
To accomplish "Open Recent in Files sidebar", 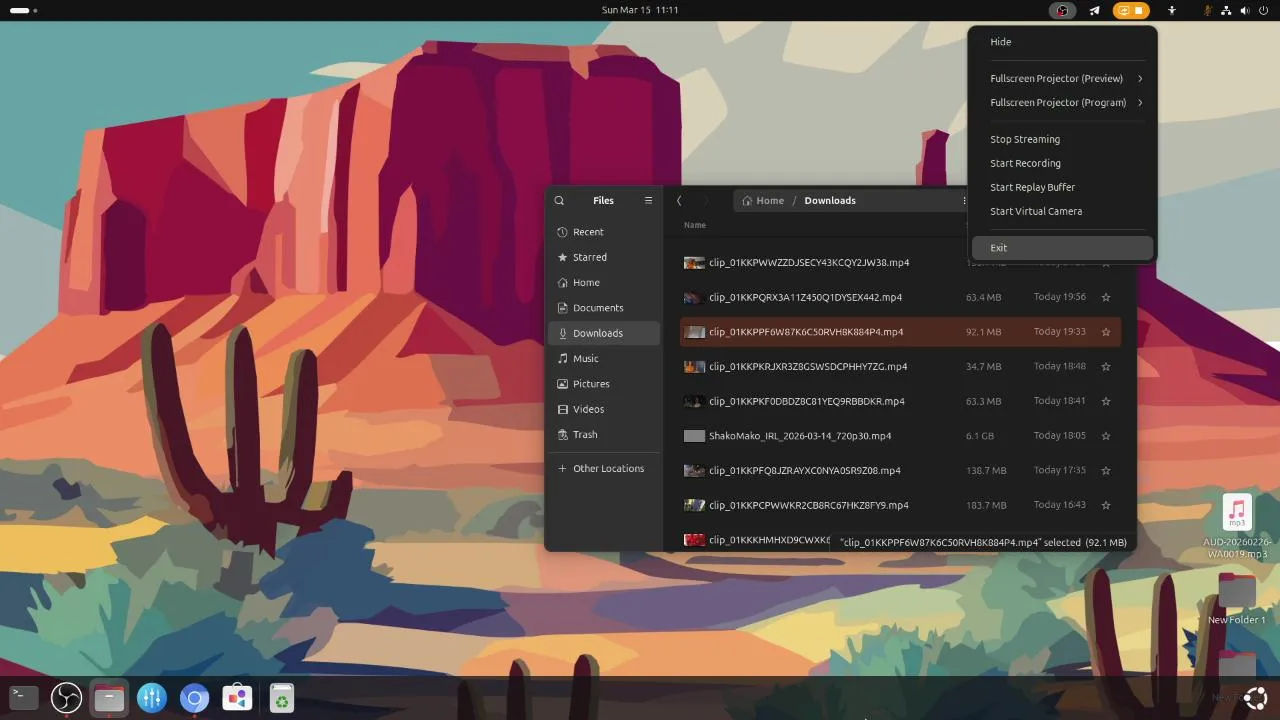I will coord(603,232).
